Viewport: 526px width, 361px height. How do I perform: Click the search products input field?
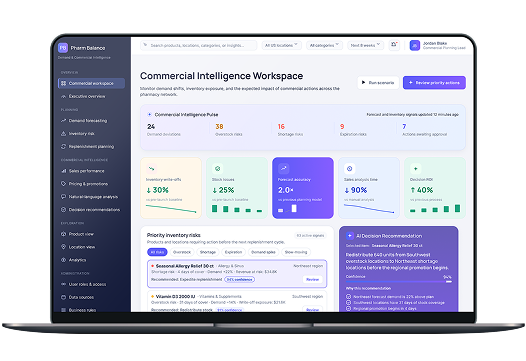(199, 45)
